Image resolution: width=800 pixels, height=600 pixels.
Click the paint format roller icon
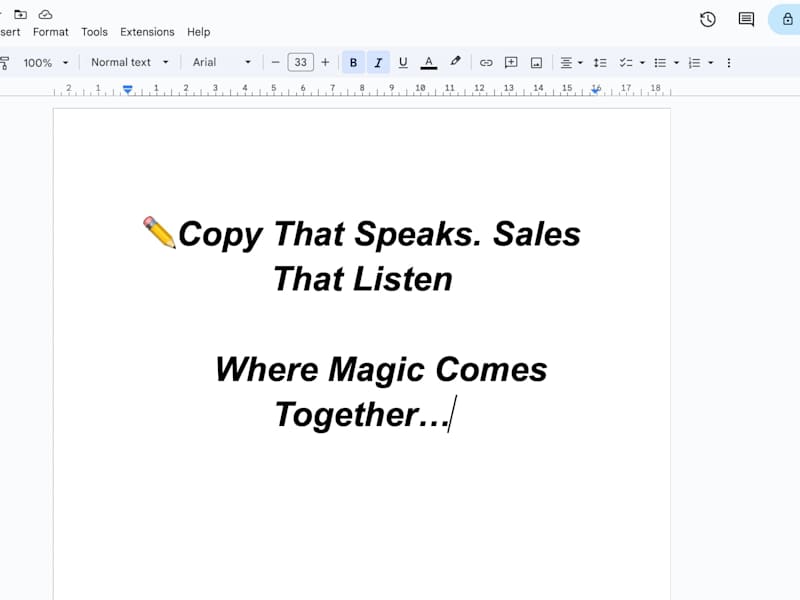[x=5, y=63]
